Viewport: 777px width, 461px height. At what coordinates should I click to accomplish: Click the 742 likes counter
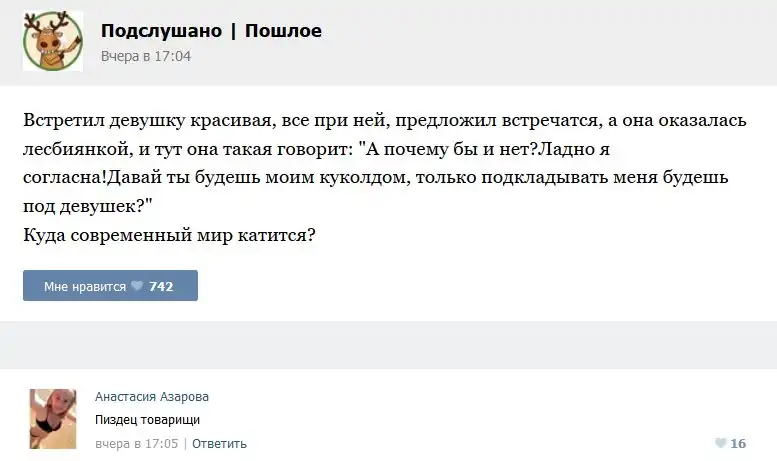click(x=161, y=287)
